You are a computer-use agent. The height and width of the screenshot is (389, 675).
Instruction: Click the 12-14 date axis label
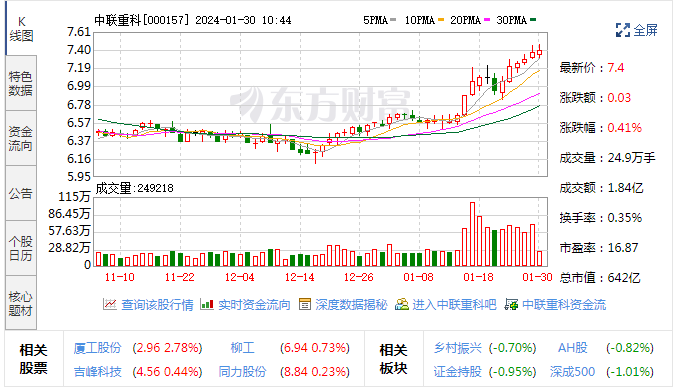[300, 277]
